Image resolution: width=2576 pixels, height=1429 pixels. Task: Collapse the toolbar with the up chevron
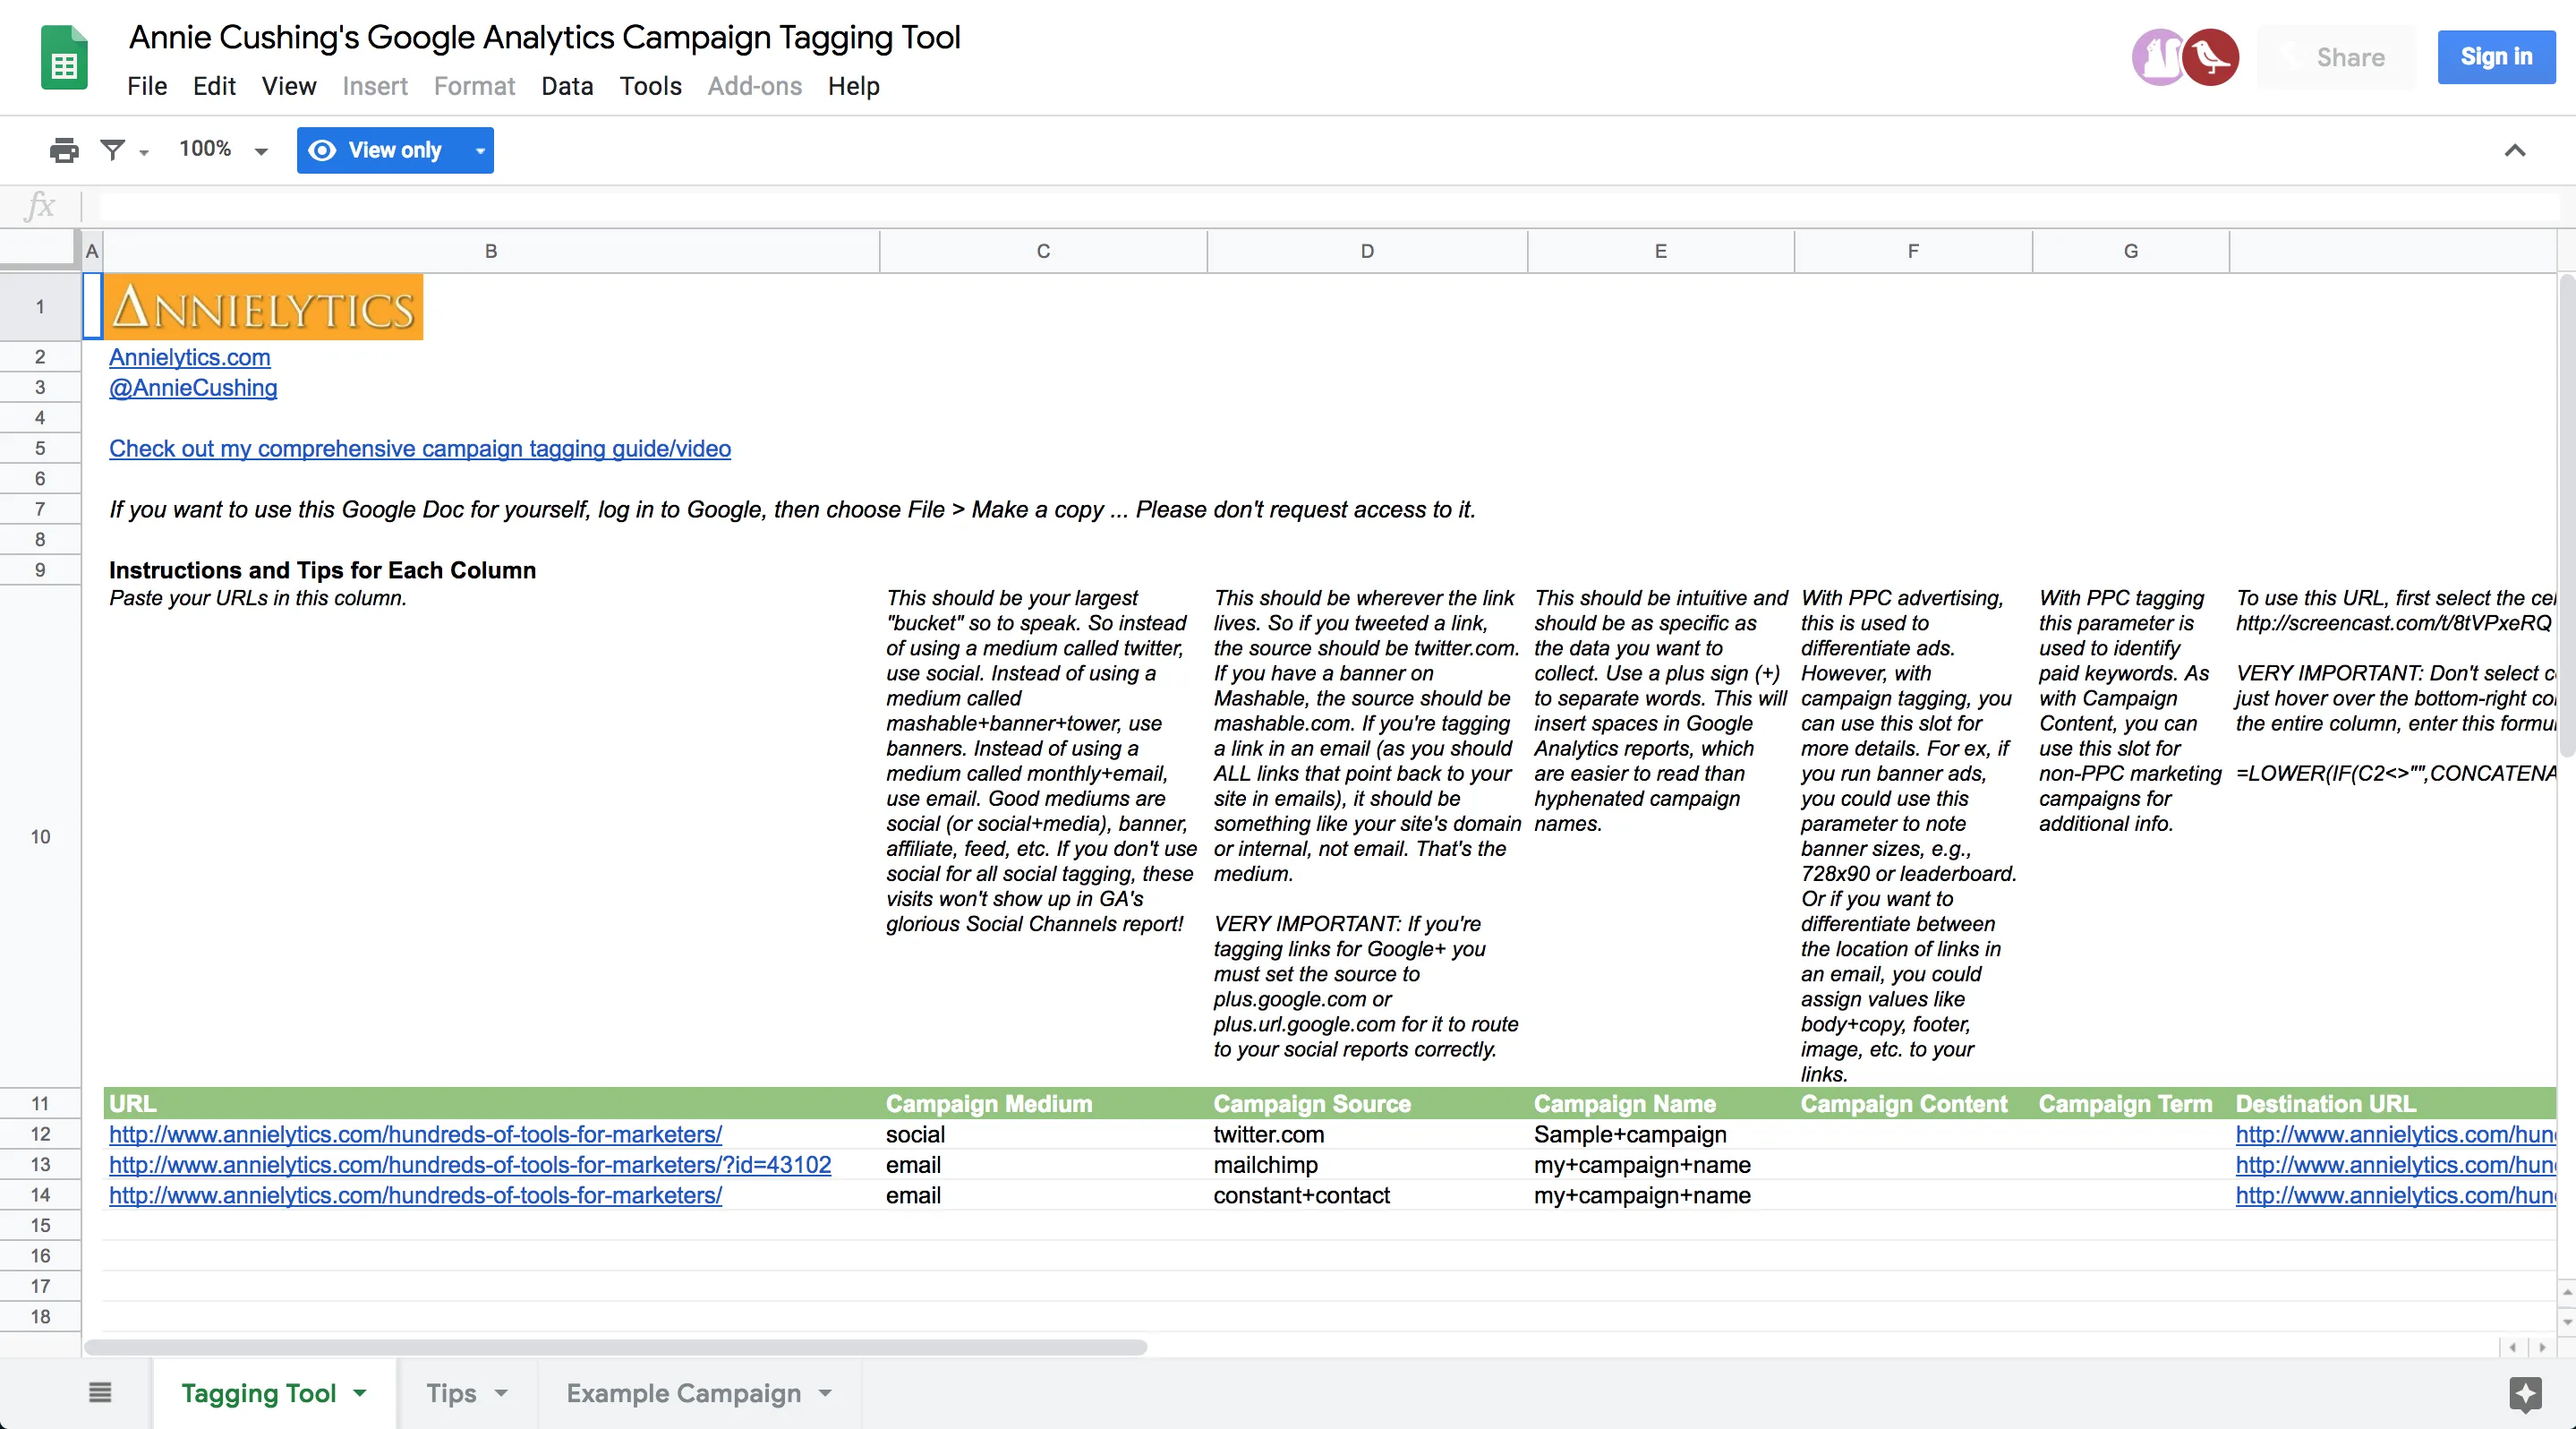click(x=2515, y=150)
